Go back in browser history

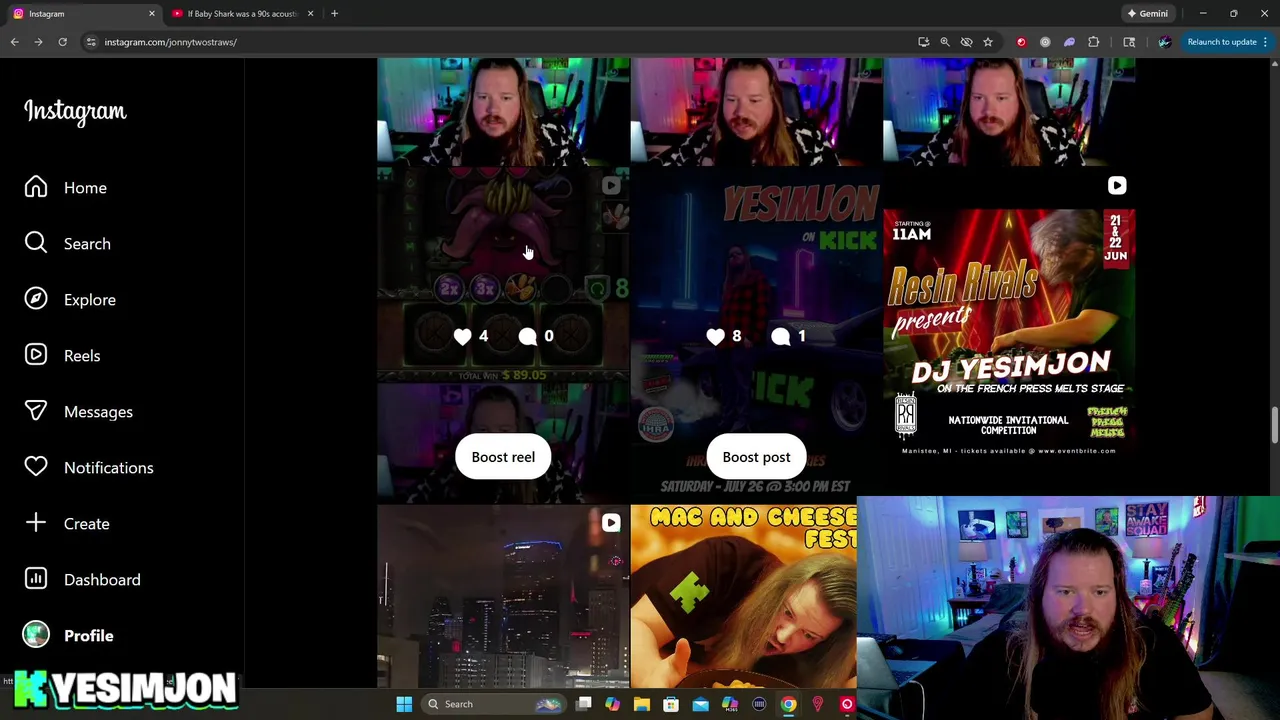pos(15,42)
